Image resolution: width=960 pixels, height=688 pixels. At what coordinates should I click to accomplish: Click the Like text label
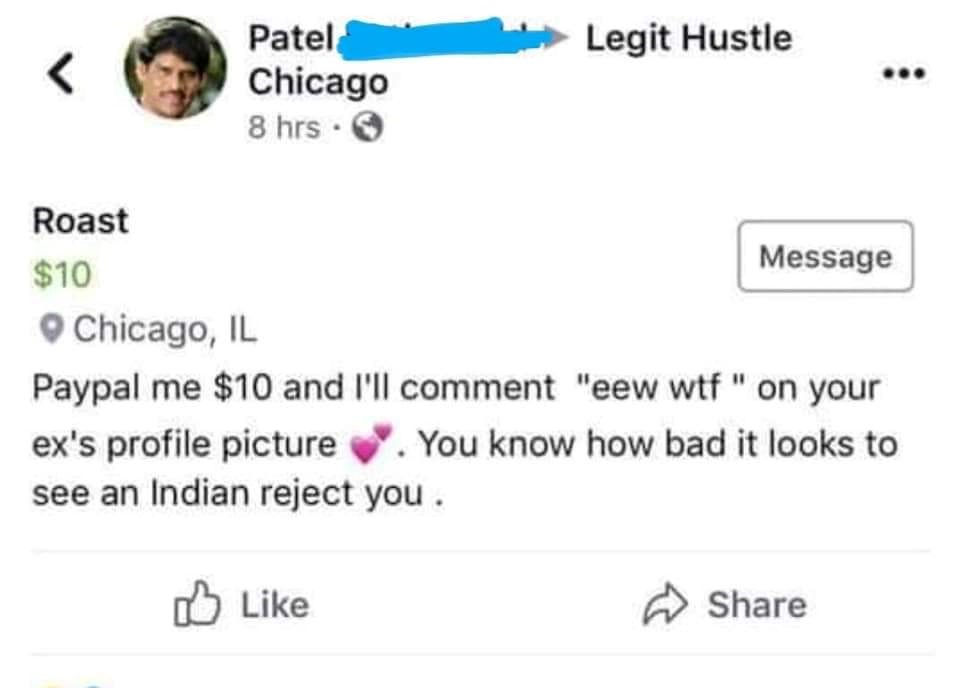275,605
